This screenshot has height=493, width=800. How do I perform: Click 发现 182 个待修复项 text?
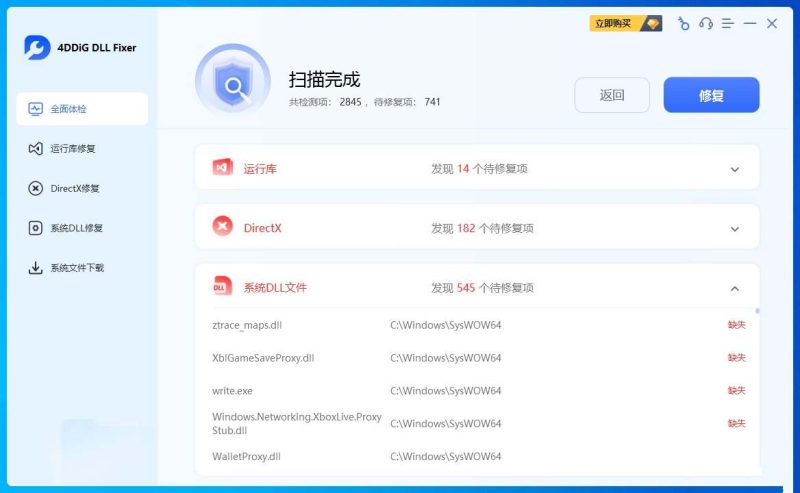click(482, 228)
